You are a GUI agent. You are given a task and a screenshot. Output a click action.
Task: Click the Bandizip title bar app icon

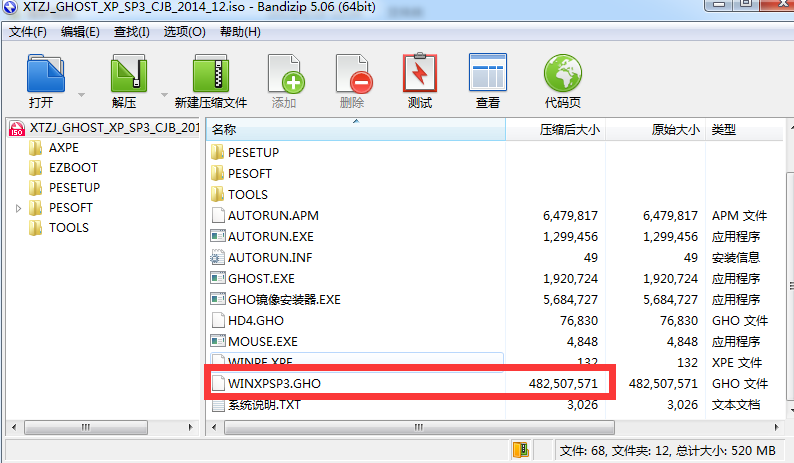(10, 8)
